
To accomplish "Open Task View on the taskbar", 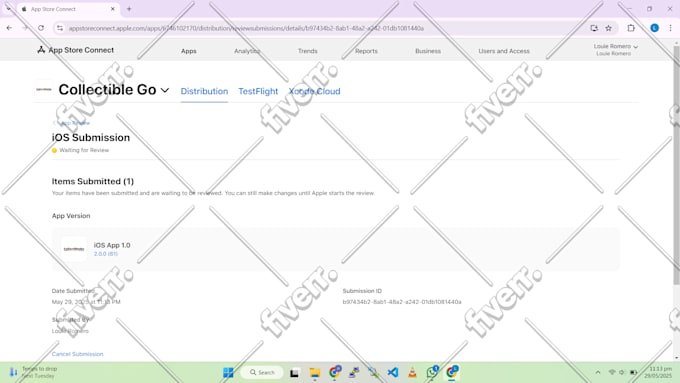I will pos(294,372).
